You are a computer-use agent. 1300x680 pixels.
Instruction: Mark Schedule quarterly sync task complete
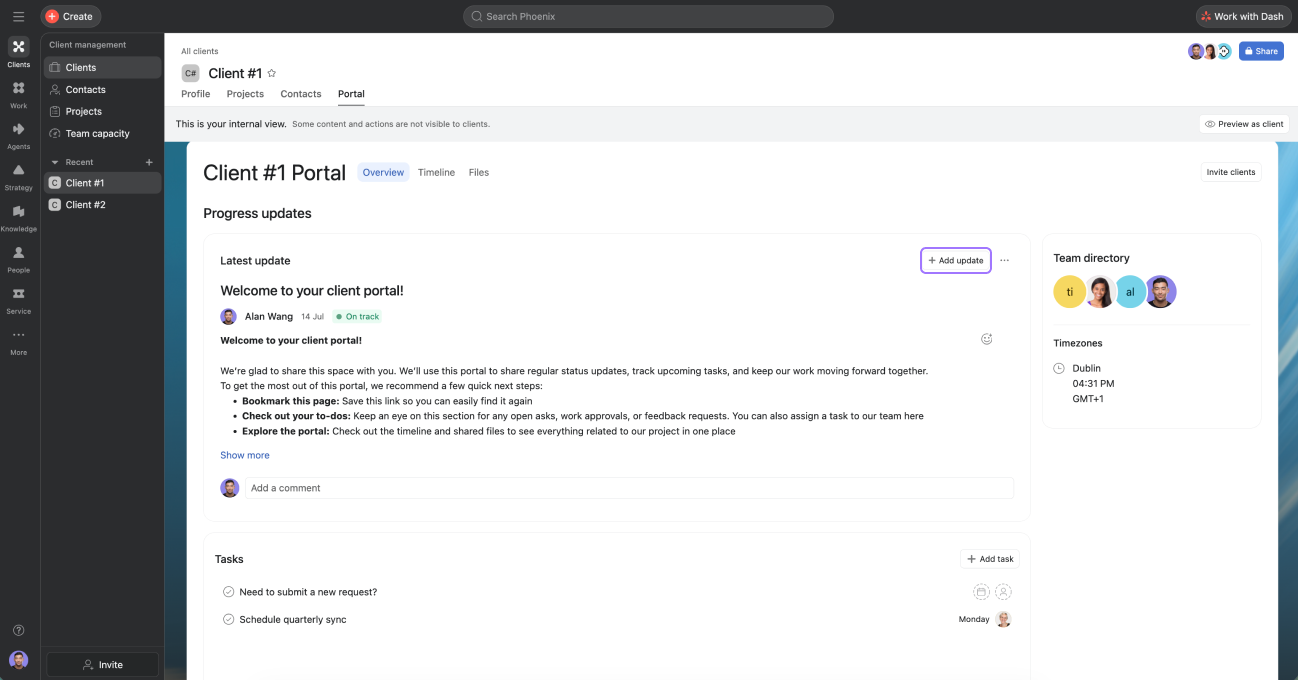click(229, 619)
